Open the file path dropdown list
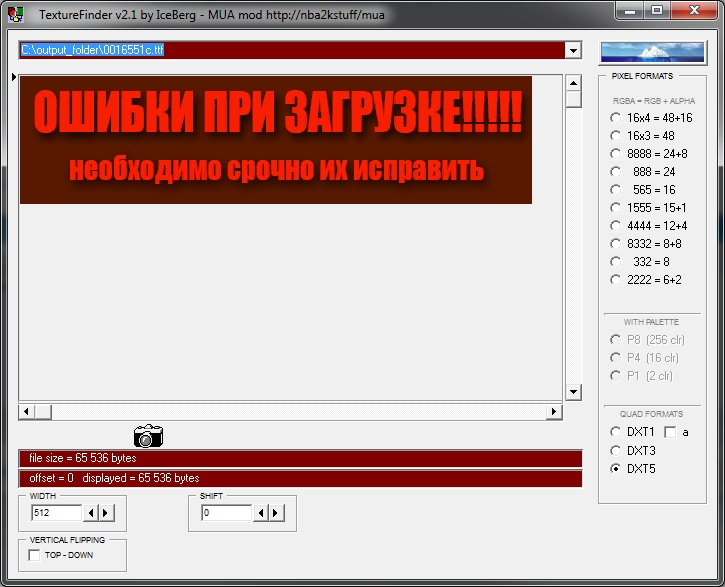 tap(573, 50)
